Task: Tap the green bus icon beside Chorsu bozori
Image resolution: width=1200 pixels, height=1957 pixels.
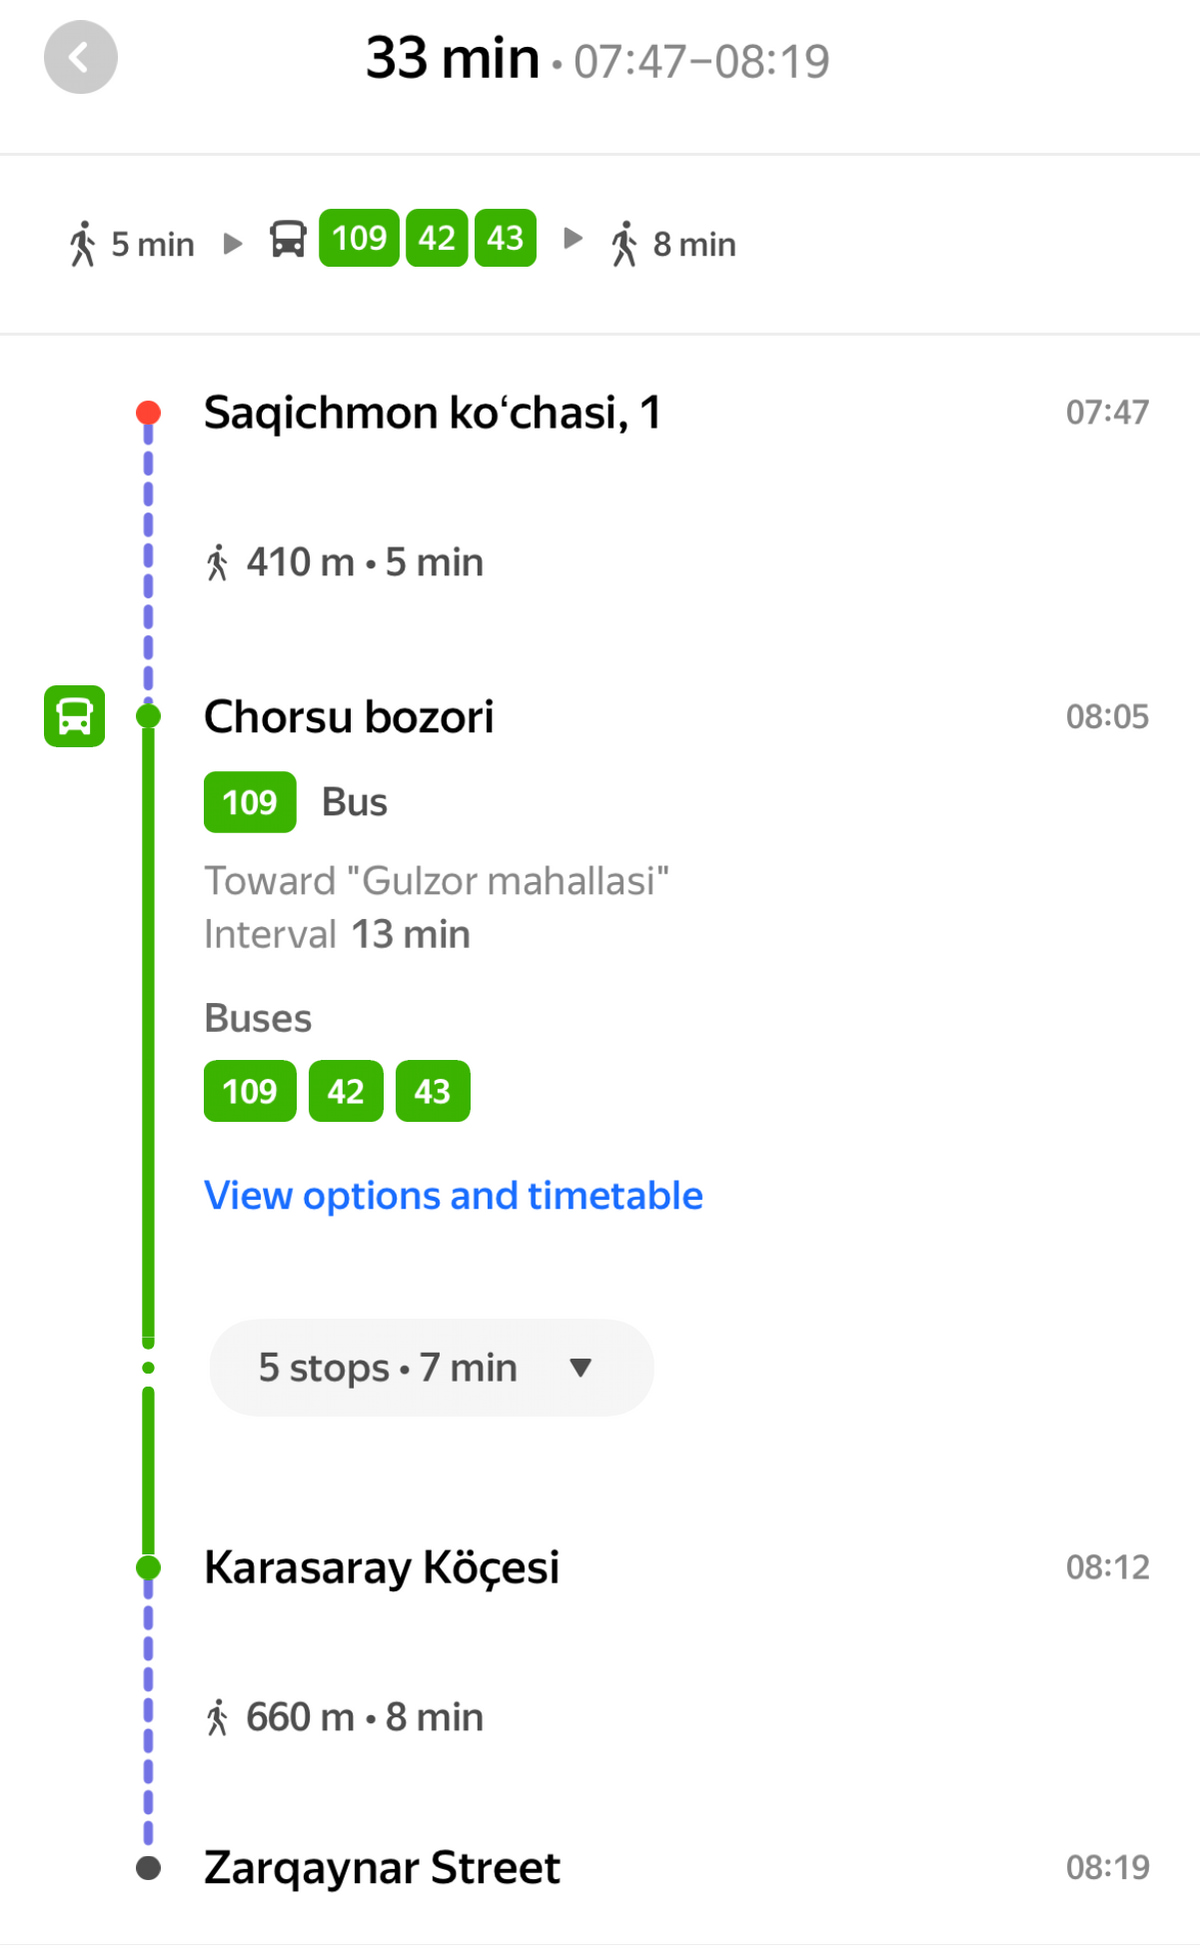Action: [x=75, y=716]
